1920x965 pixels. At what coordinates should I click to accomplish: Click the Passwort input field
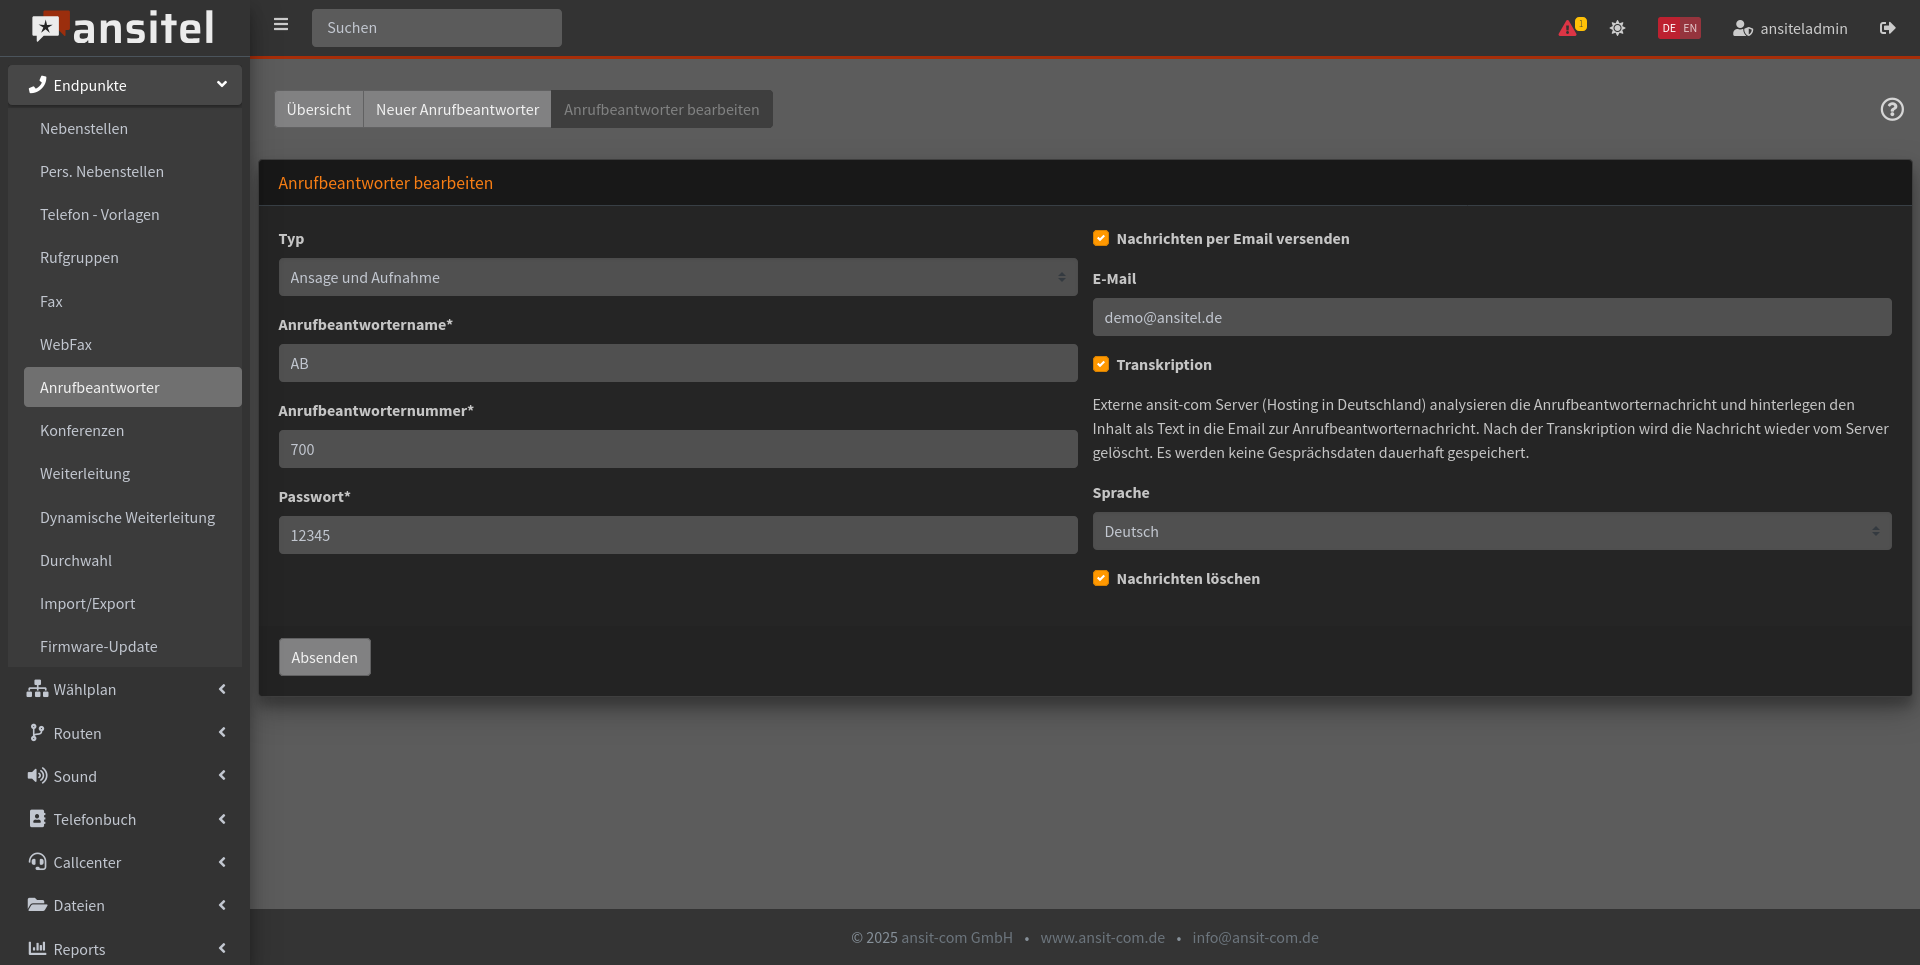[677, 535]
